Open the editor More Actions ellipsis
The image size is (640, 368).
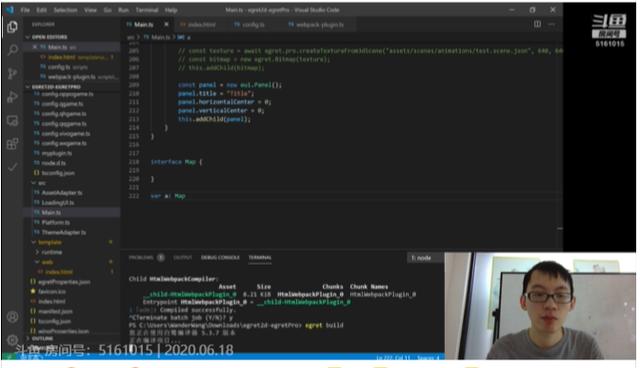(x=551, y=24)
